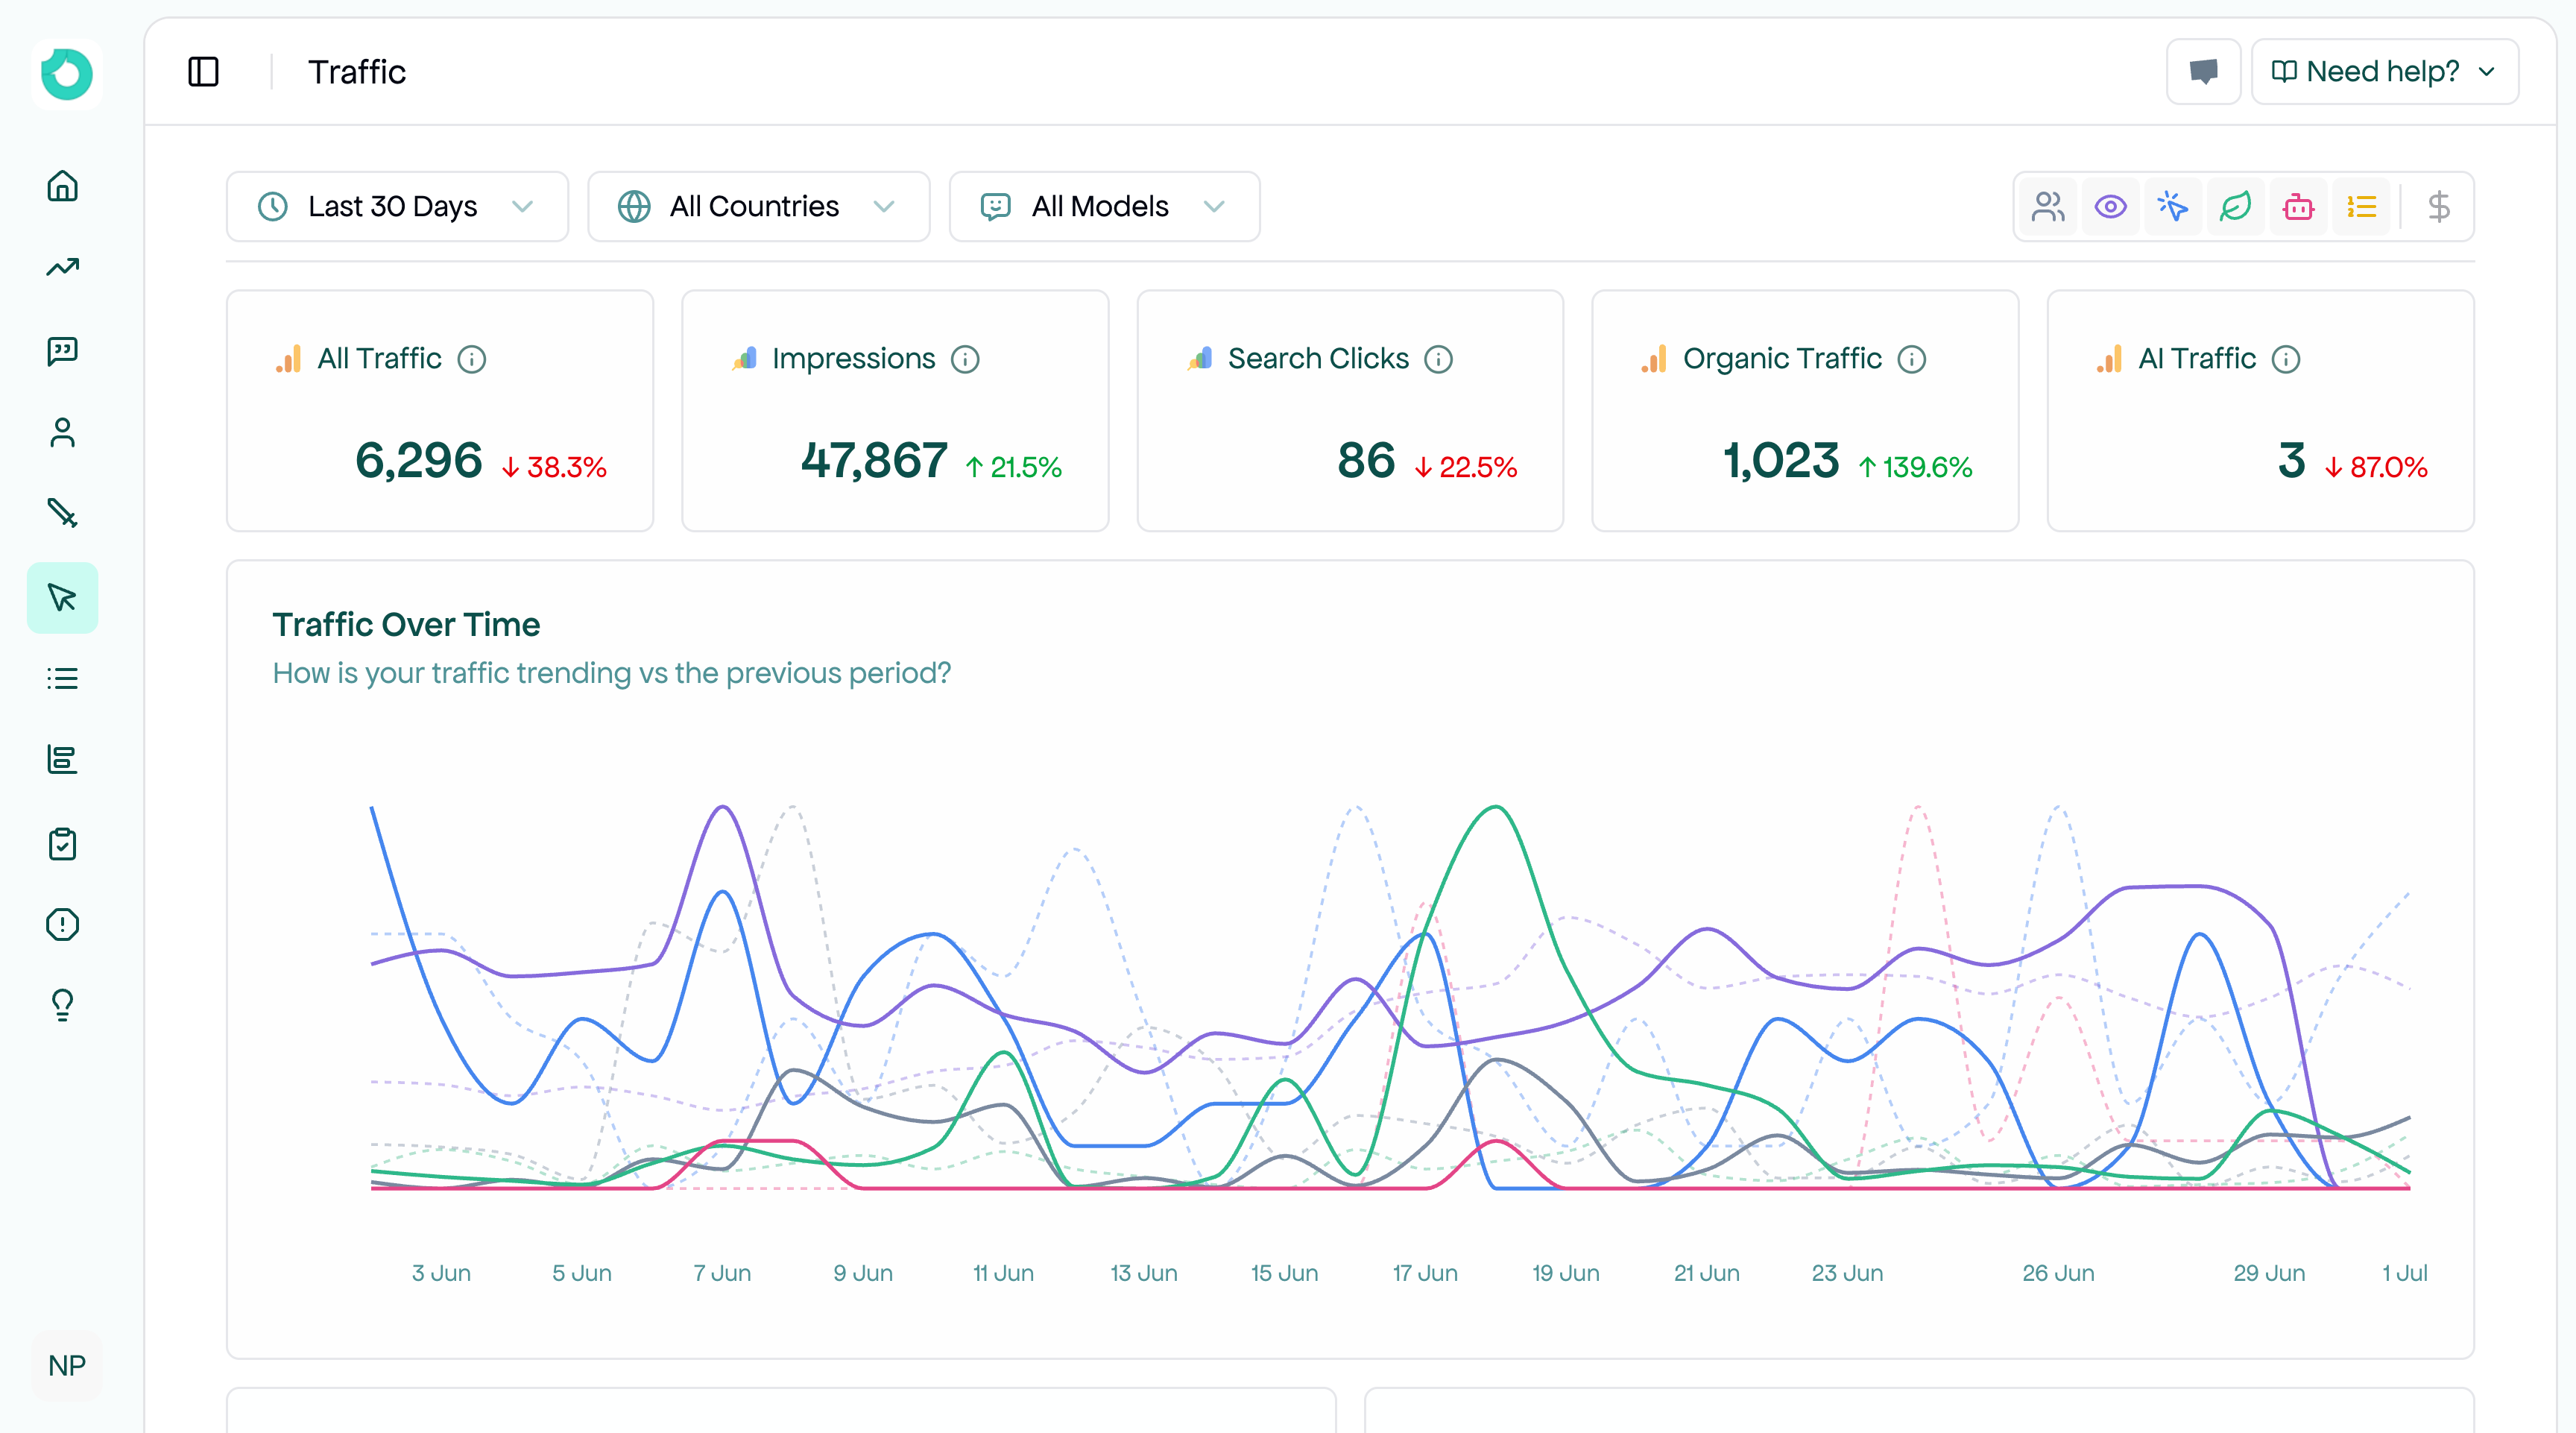
Task: Open the sword sidebar icon
Action: click(62, 514)
